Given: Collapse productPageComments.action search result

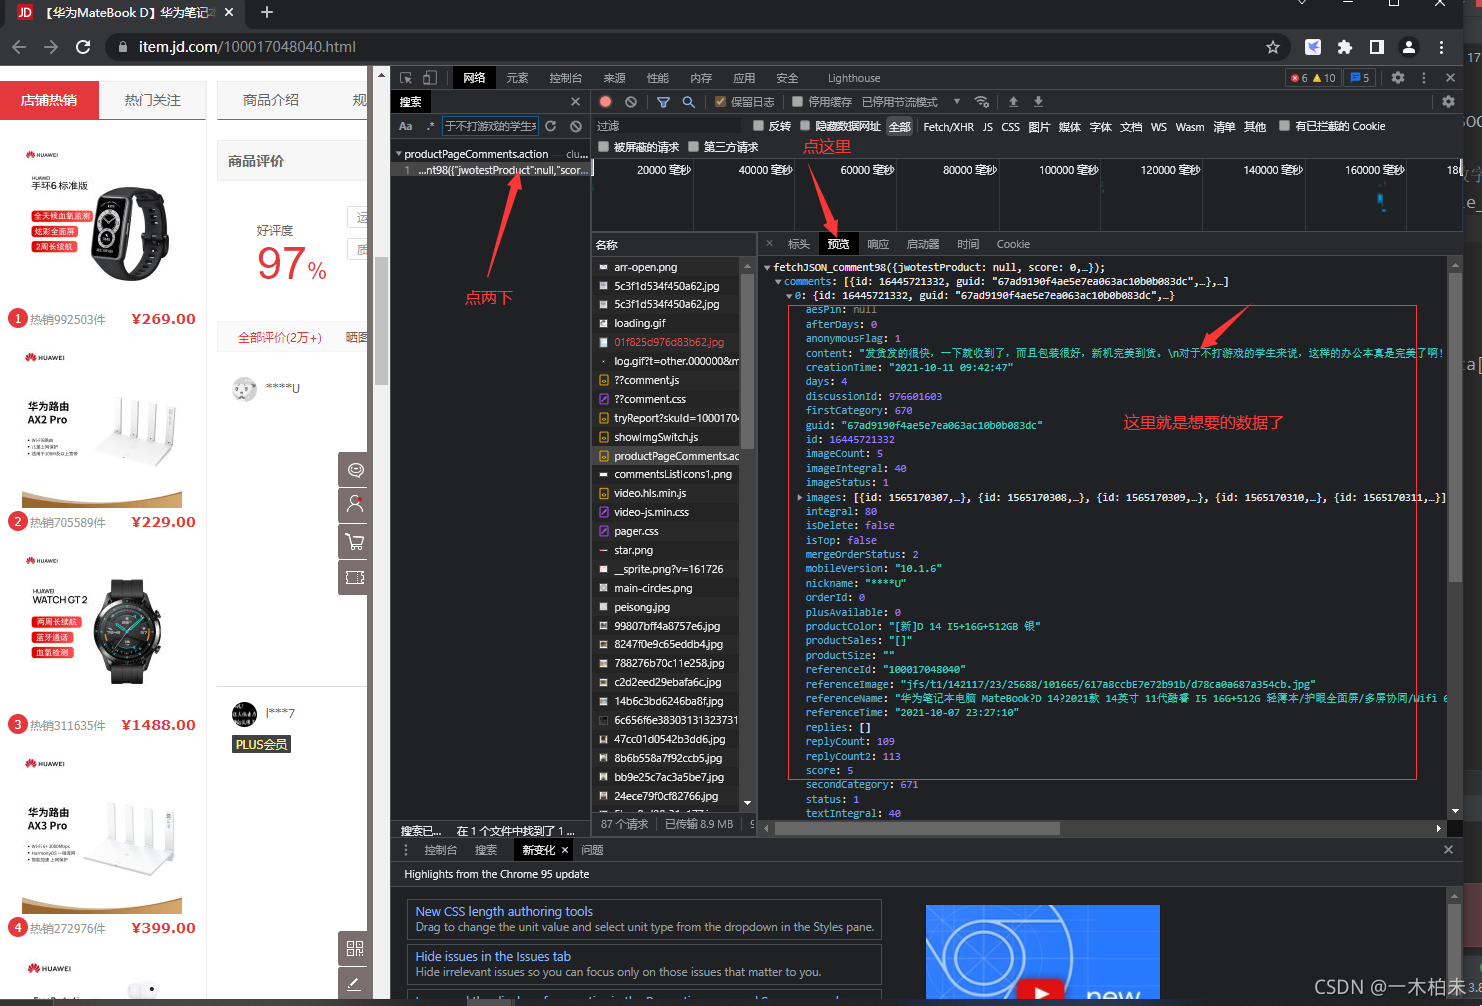Looking at the screenshot, I should [399, 154].
